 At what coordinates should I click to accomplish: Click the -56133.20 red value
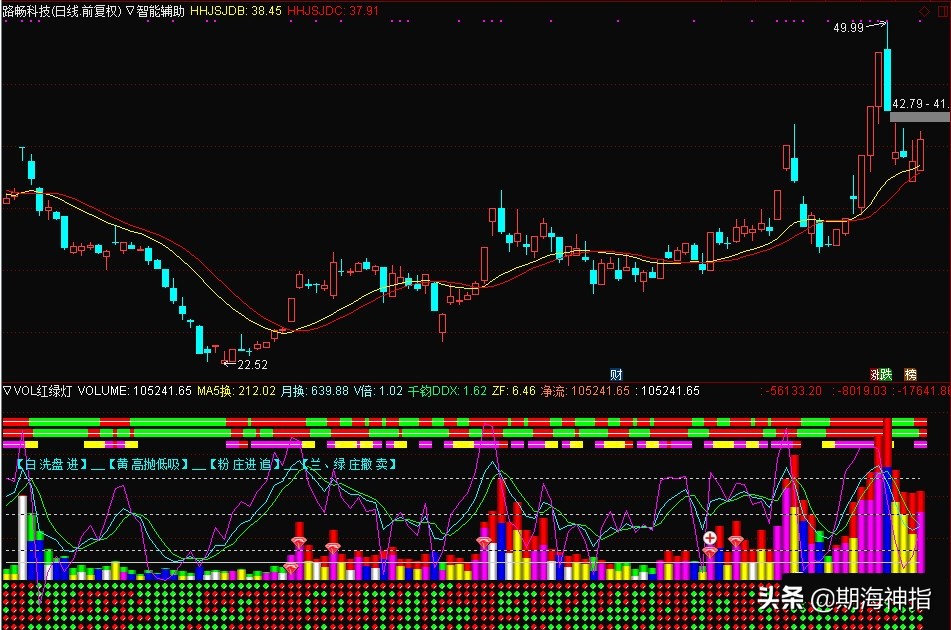click(794, 391)
